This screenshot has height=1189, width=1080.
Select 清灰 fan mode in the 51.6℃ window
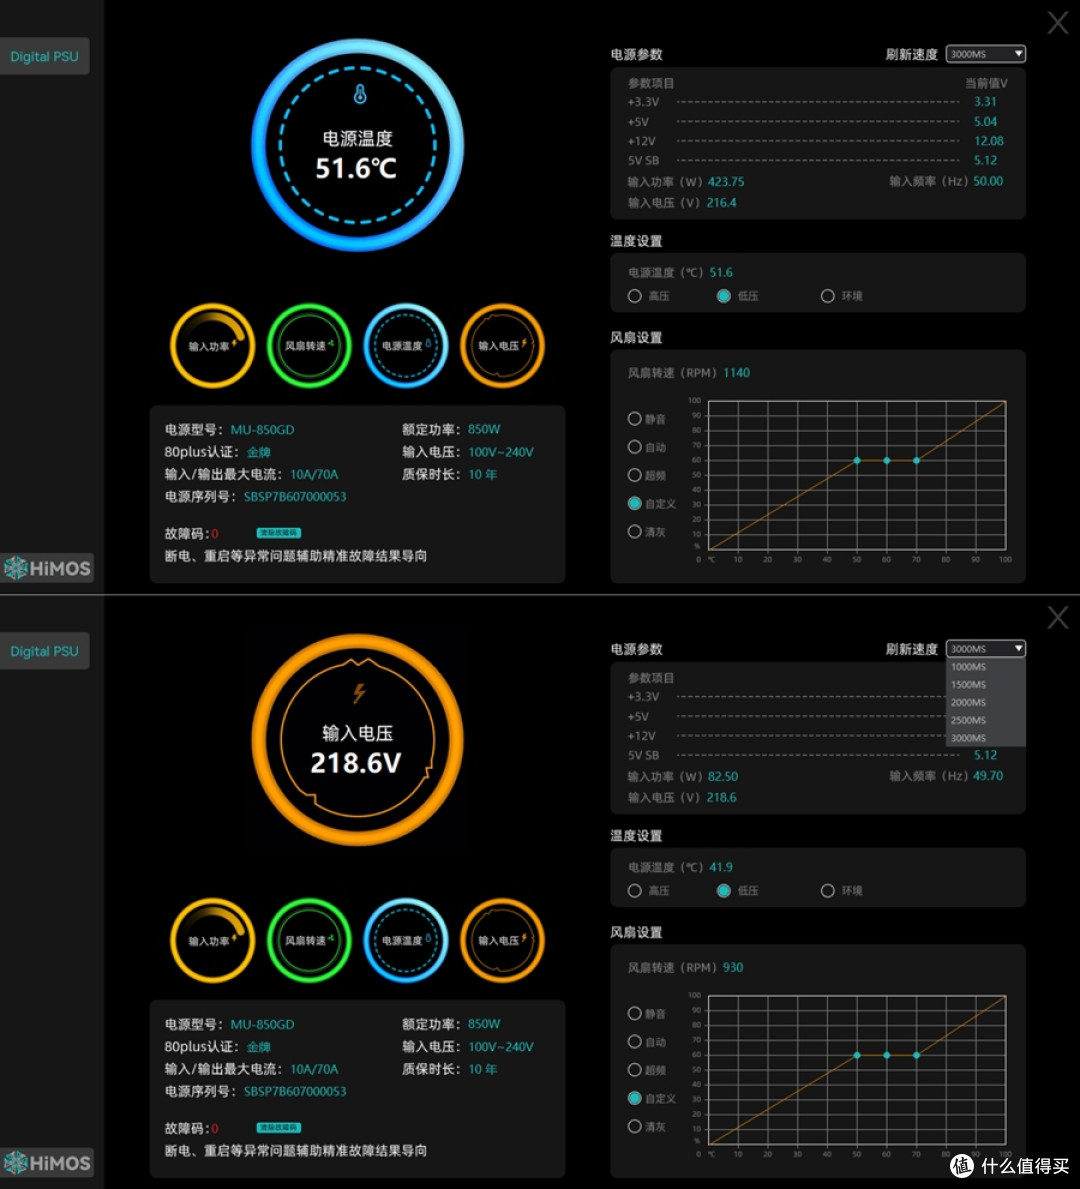(635, 532)
